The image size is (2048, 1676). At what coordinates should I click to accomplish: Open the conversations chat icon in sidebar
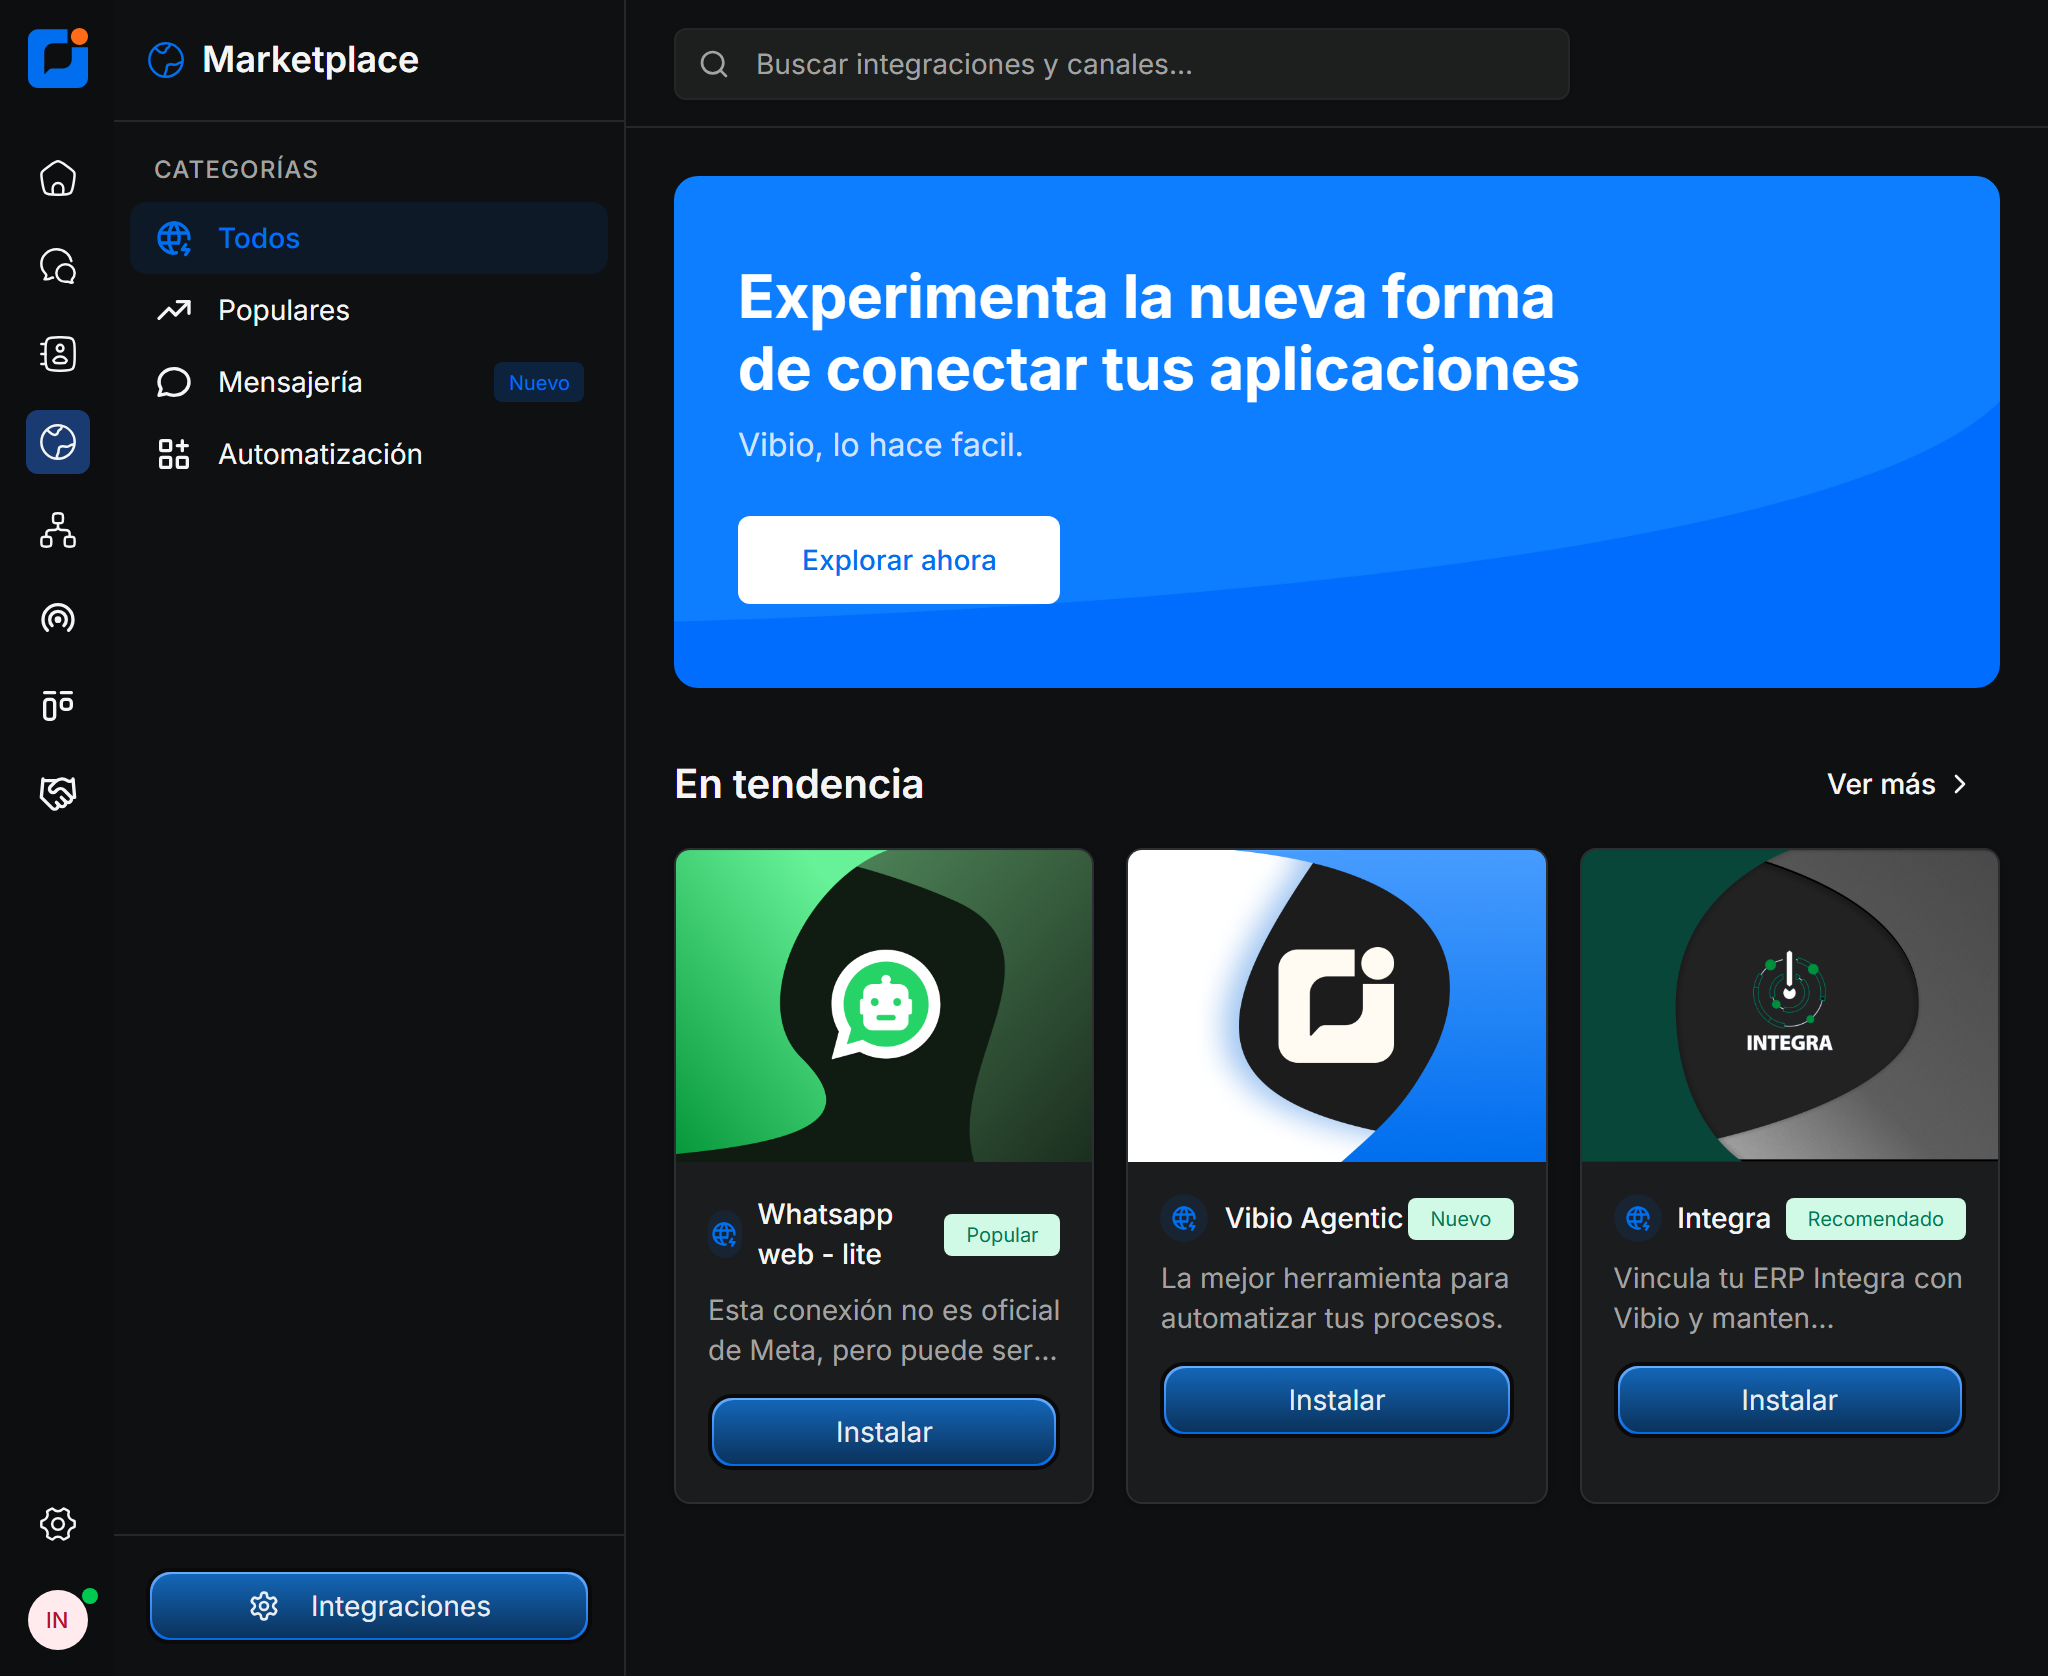click(x=57, y=266)
